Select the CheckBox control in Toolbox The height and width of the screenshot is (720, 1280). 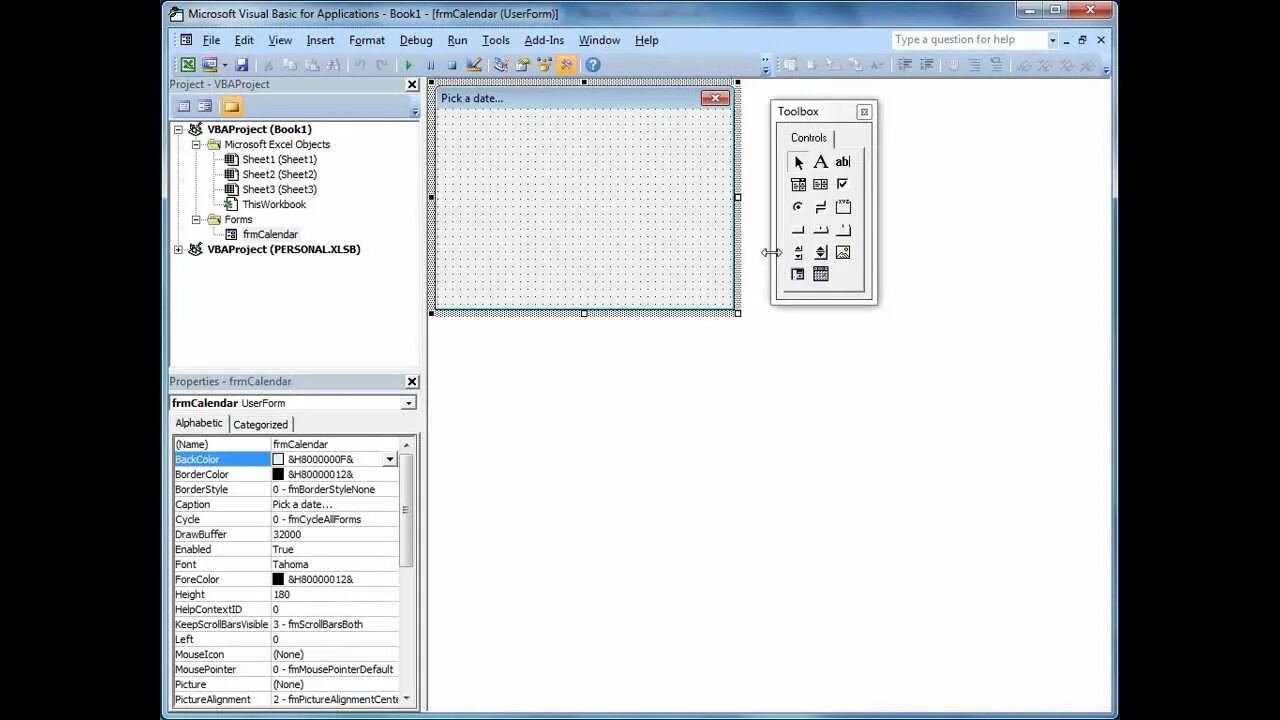point(843,184)
